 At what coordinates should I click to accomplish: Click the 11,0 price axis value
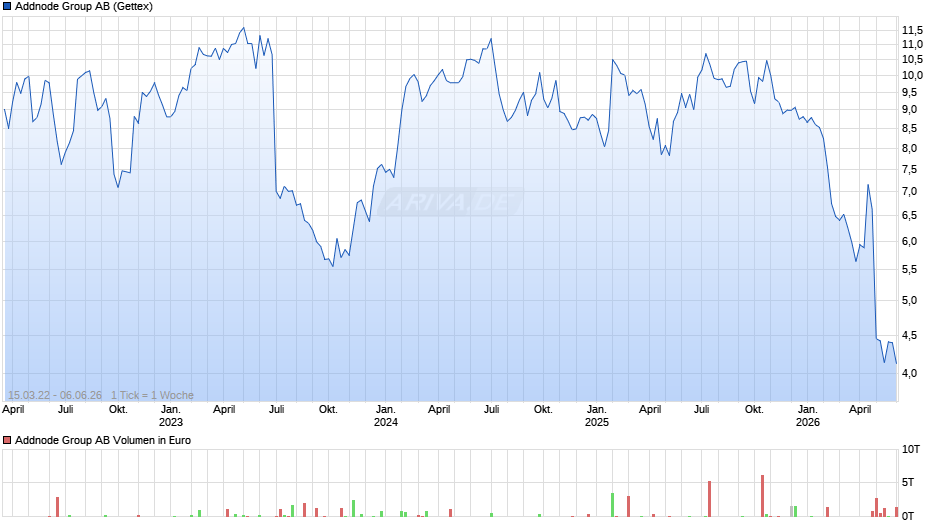(x=912, y=44)
